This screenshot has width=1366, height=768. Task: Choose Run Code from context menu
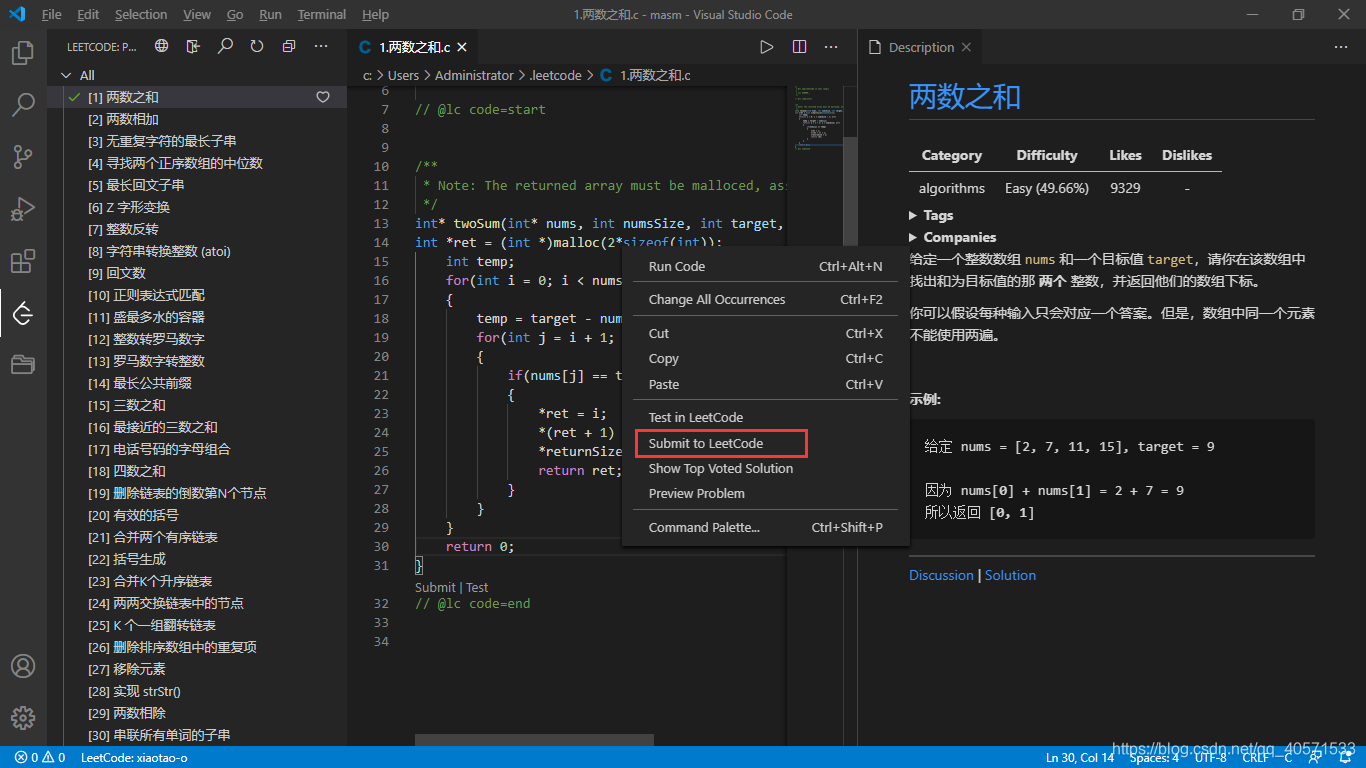(765, 266)
